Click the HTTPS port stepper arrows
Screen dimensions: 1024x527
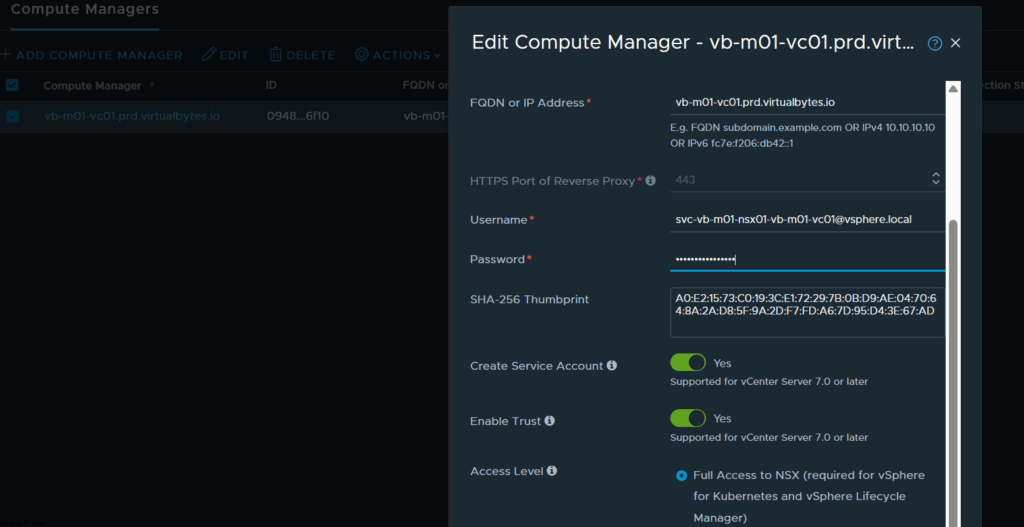[935, 178]
